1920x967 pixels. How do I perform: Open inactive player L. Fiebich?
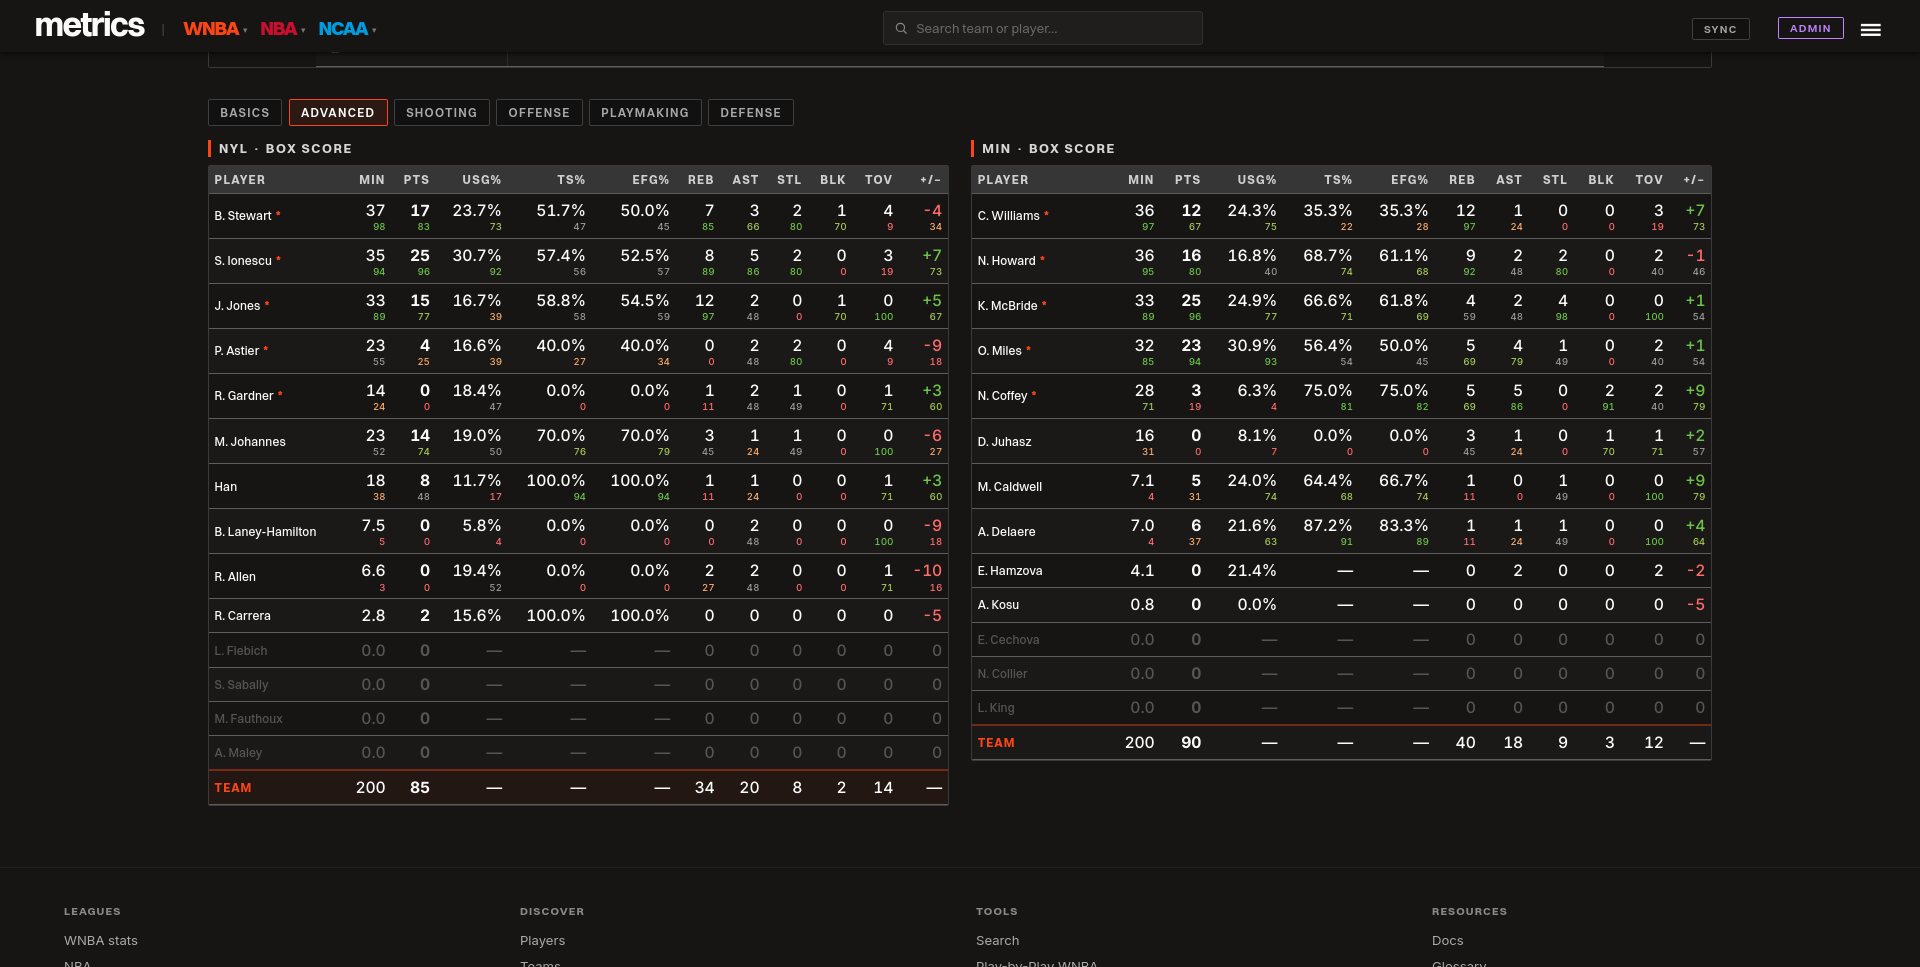(x=241, y=651)
